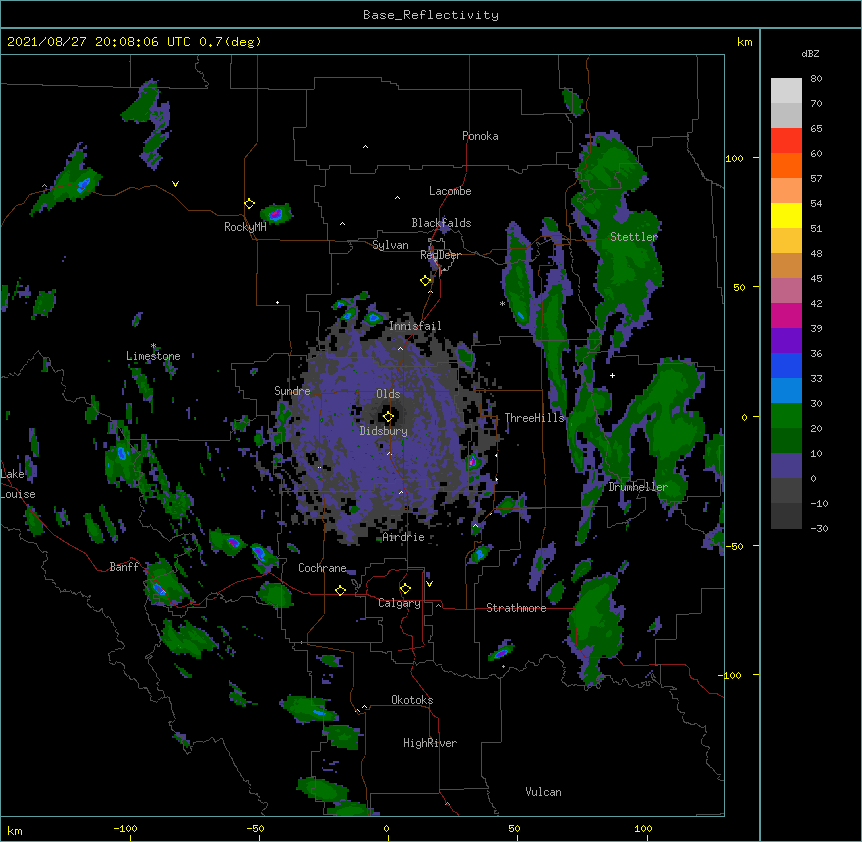862x842 pixels.
Task: Click the ThreeHills label
Action: [x=535, y=418]
